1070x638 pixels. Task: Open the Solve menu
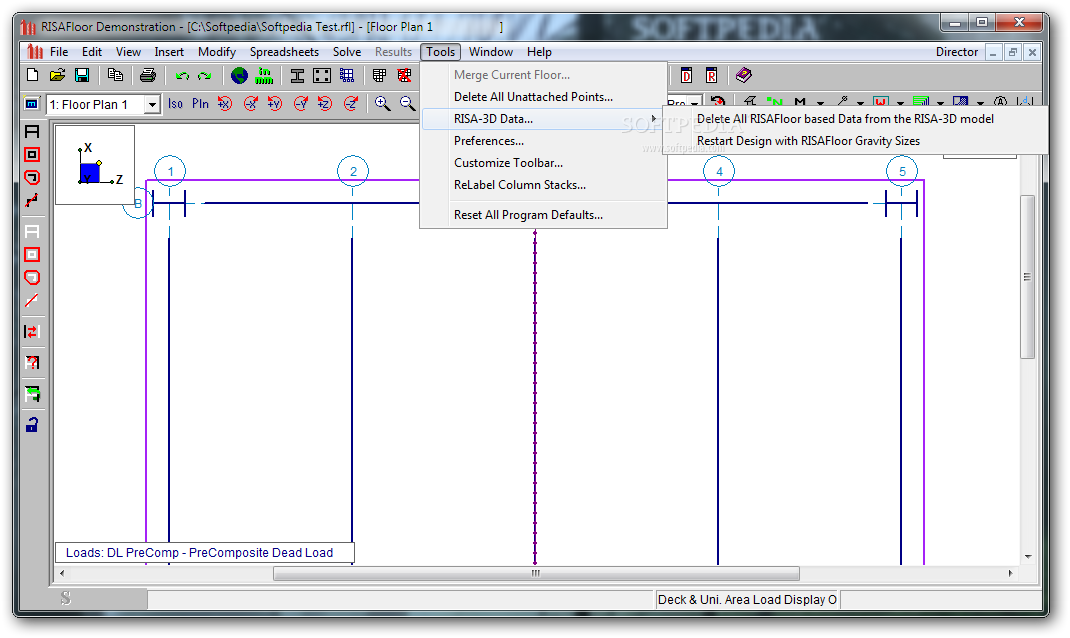347,52
